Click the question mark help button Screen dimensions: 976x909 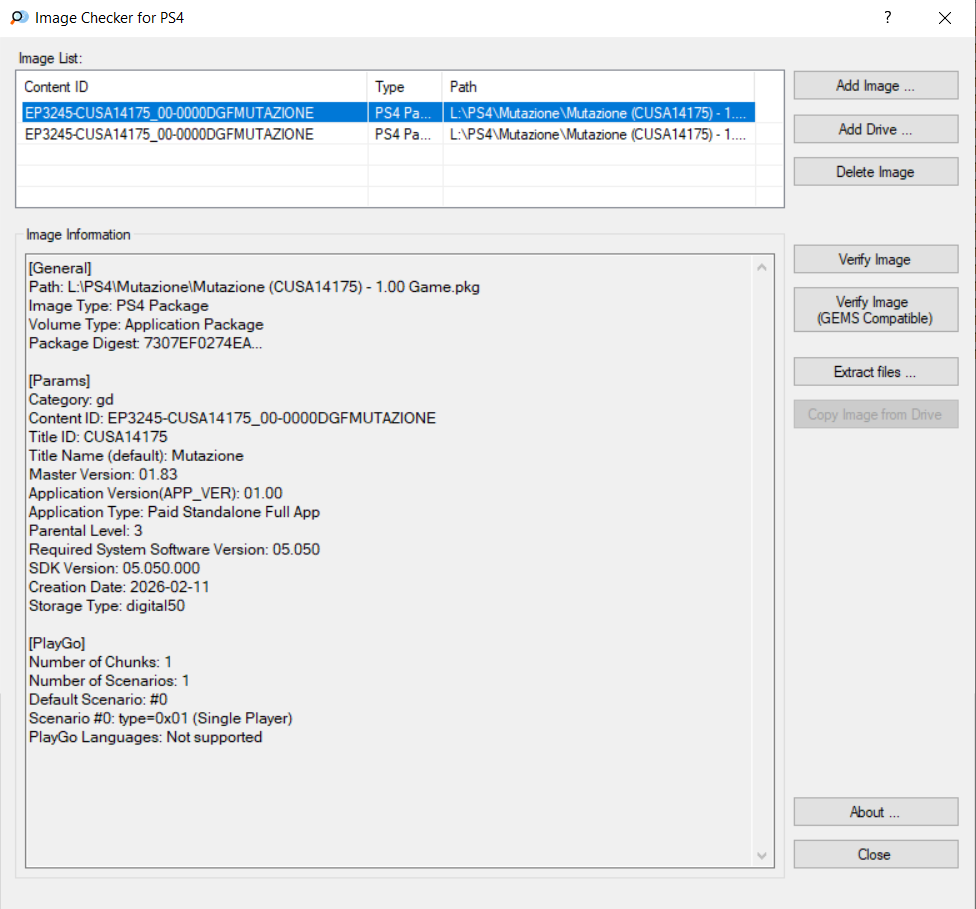[x=887, y=18]
